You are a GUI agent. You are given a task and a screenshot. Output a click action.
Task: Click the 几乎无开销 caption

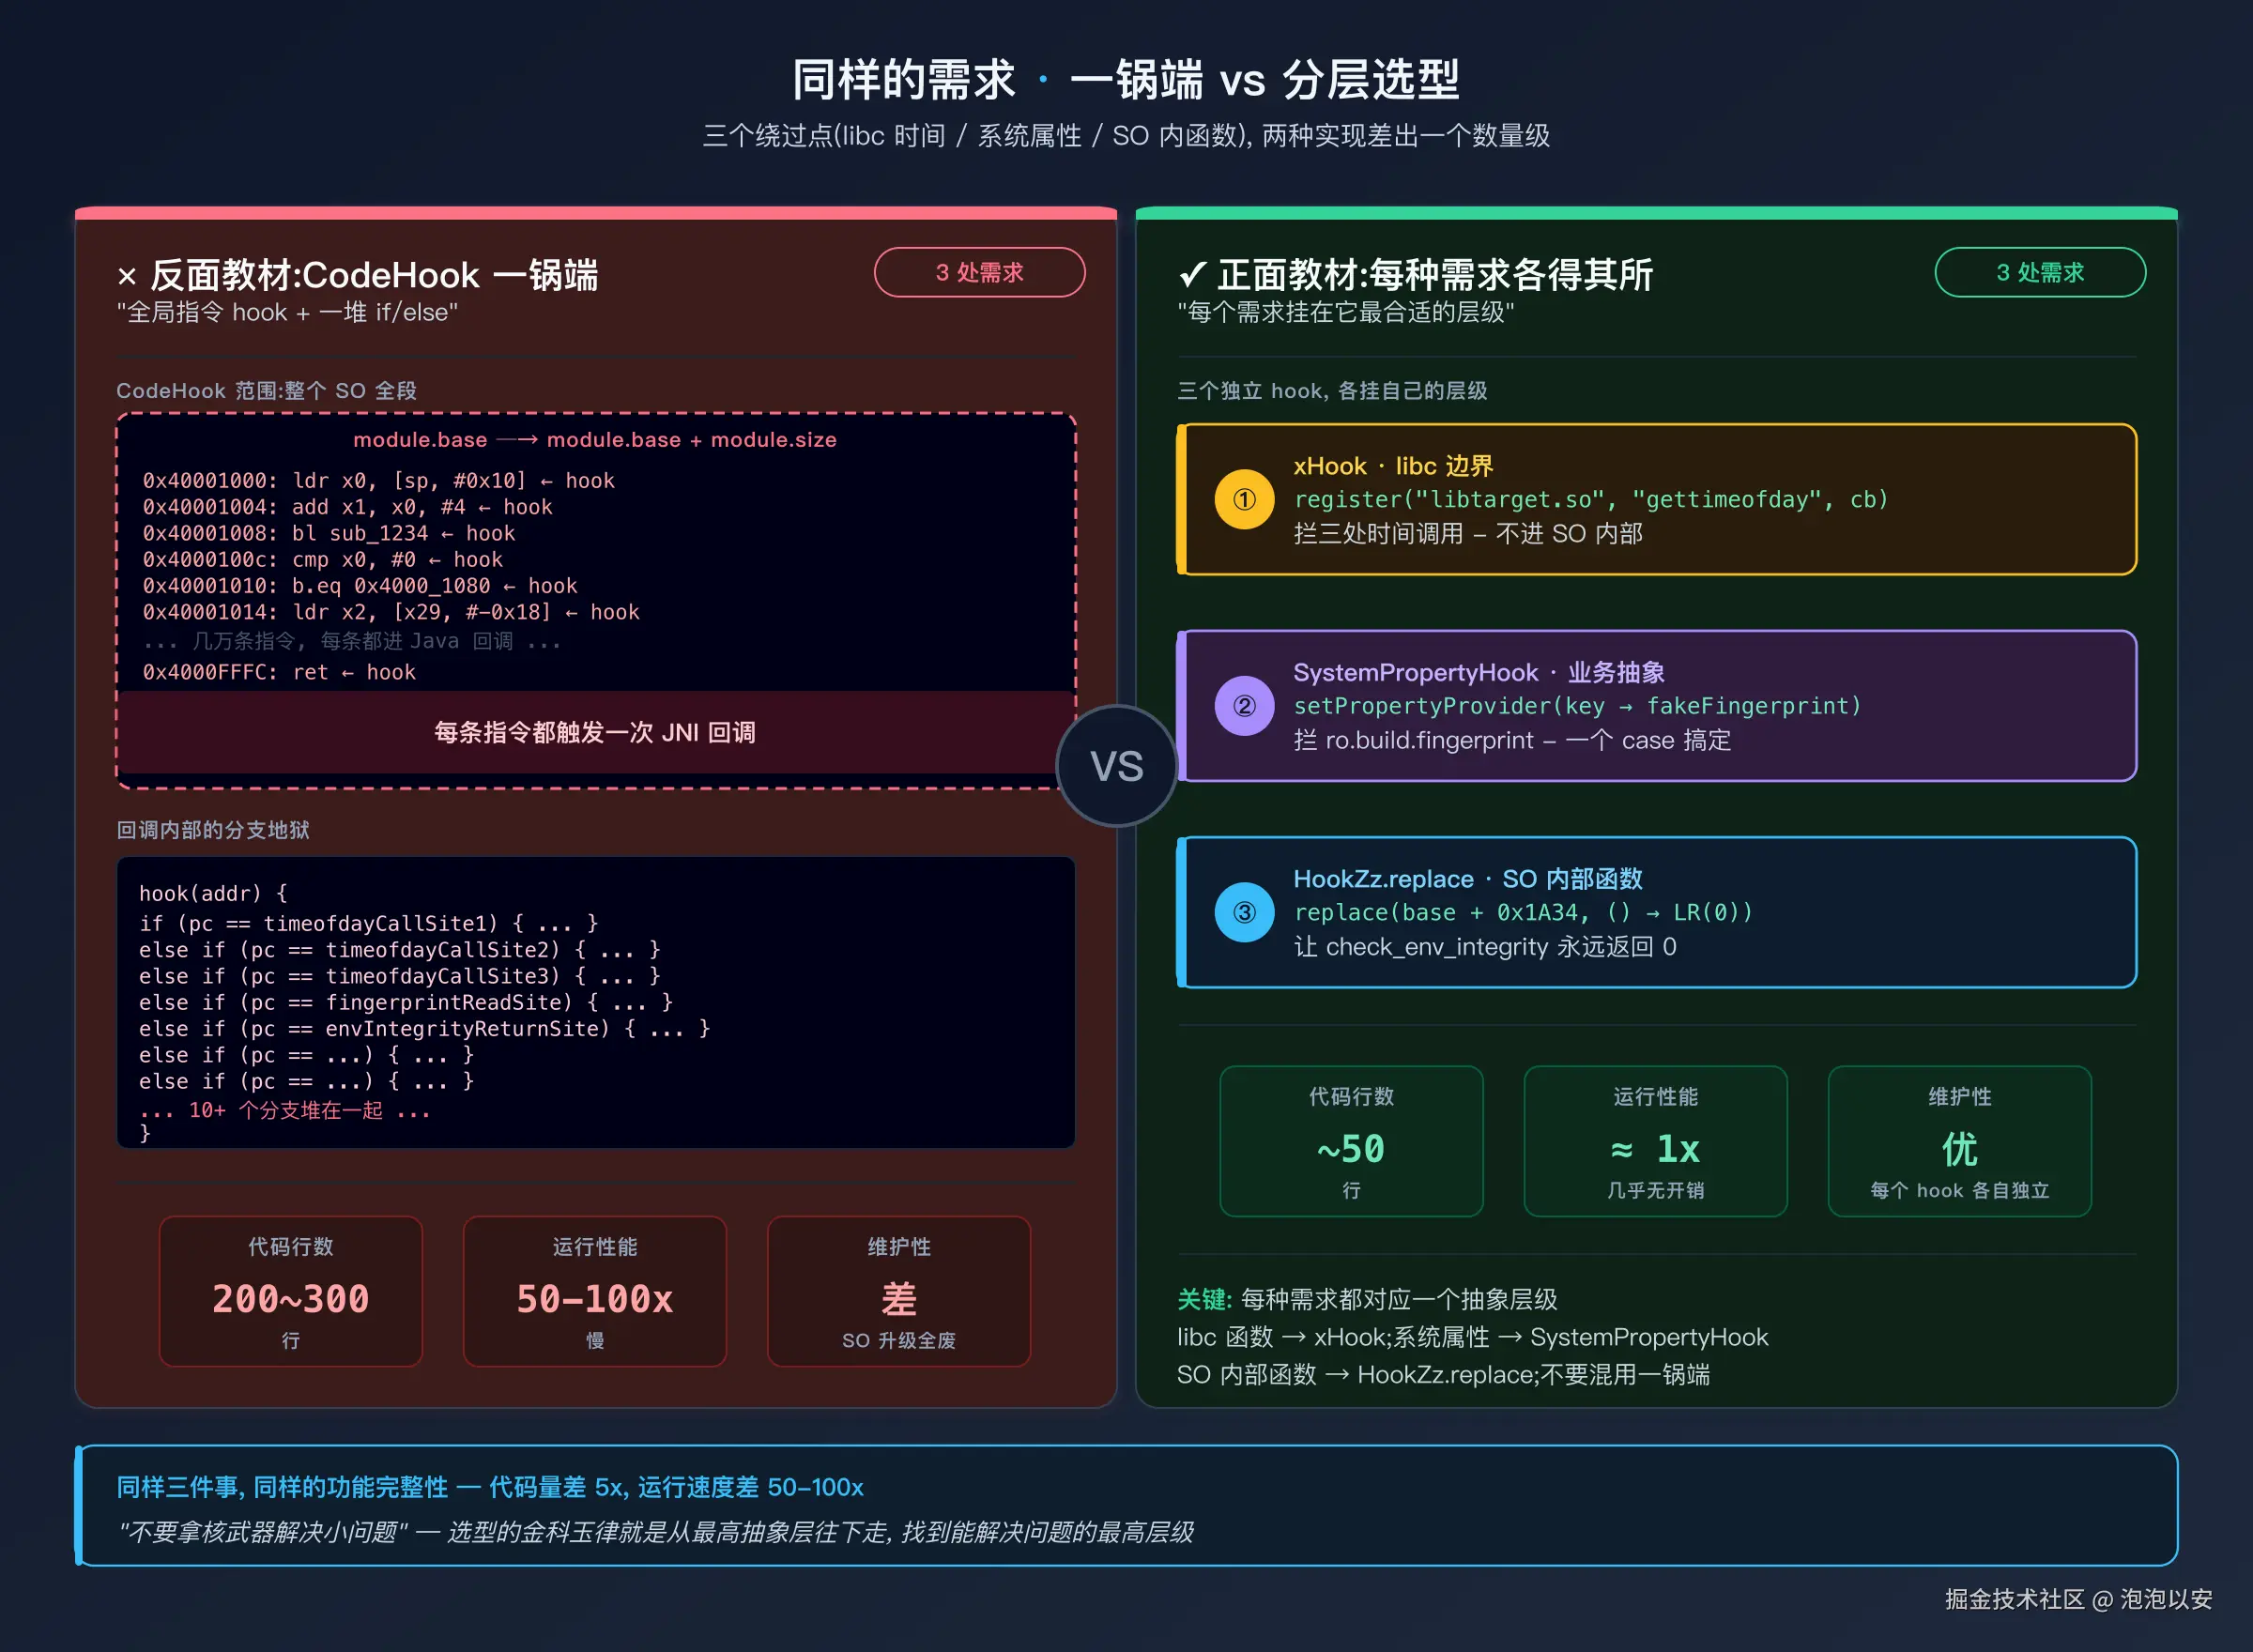coord(1655,1190)
